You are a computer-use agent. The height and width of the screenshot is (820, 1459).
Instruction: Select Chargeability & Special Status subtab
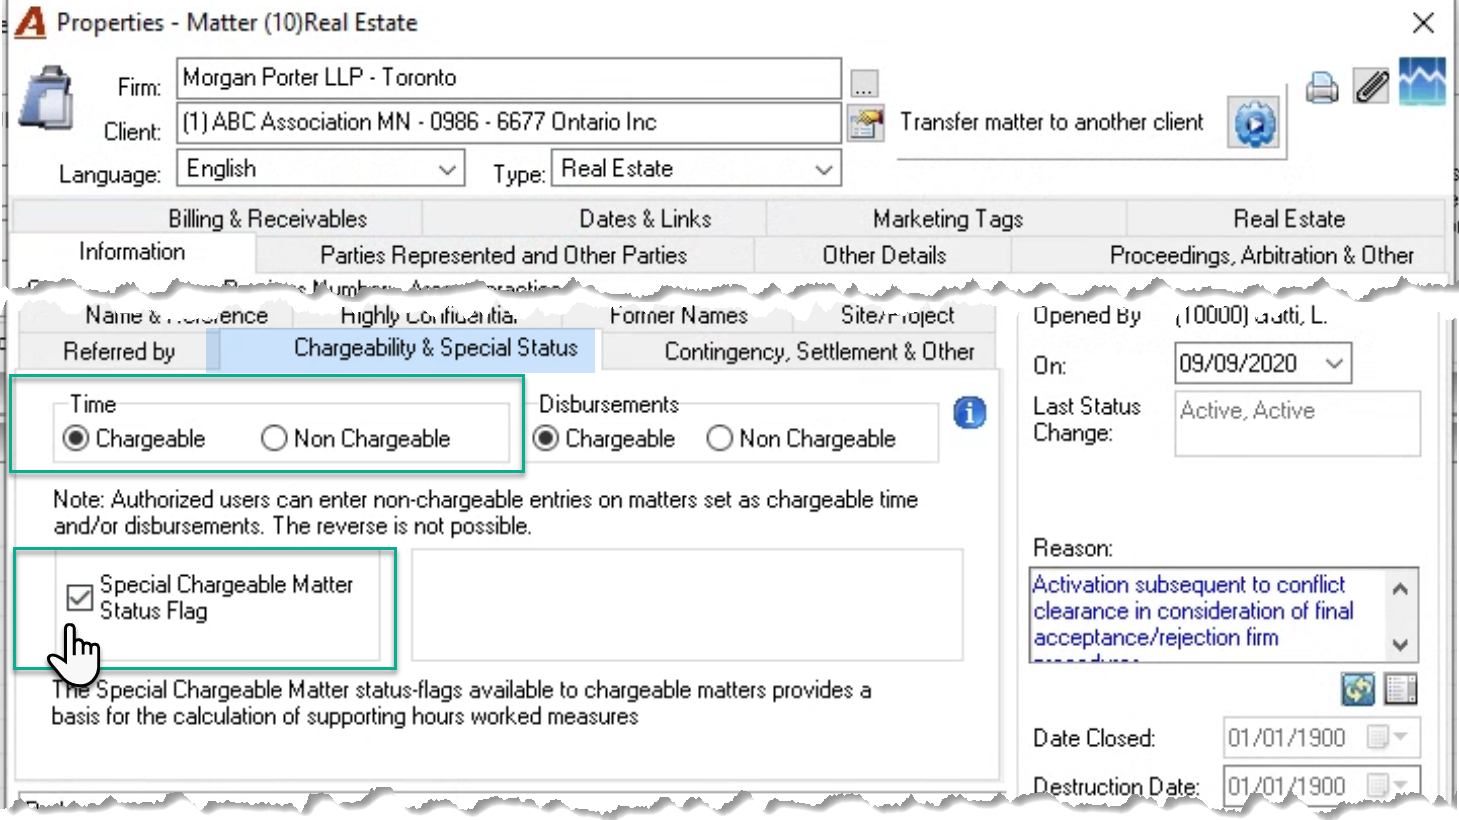435,348
